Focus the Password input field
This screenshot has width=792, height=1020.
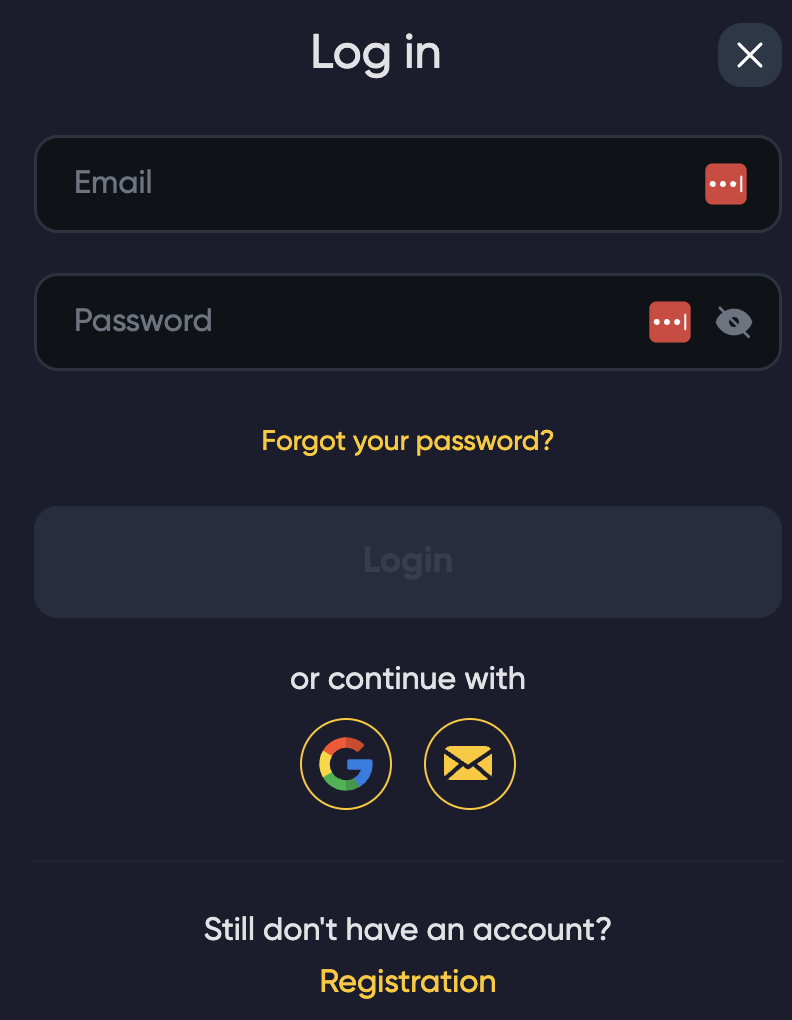350,322
